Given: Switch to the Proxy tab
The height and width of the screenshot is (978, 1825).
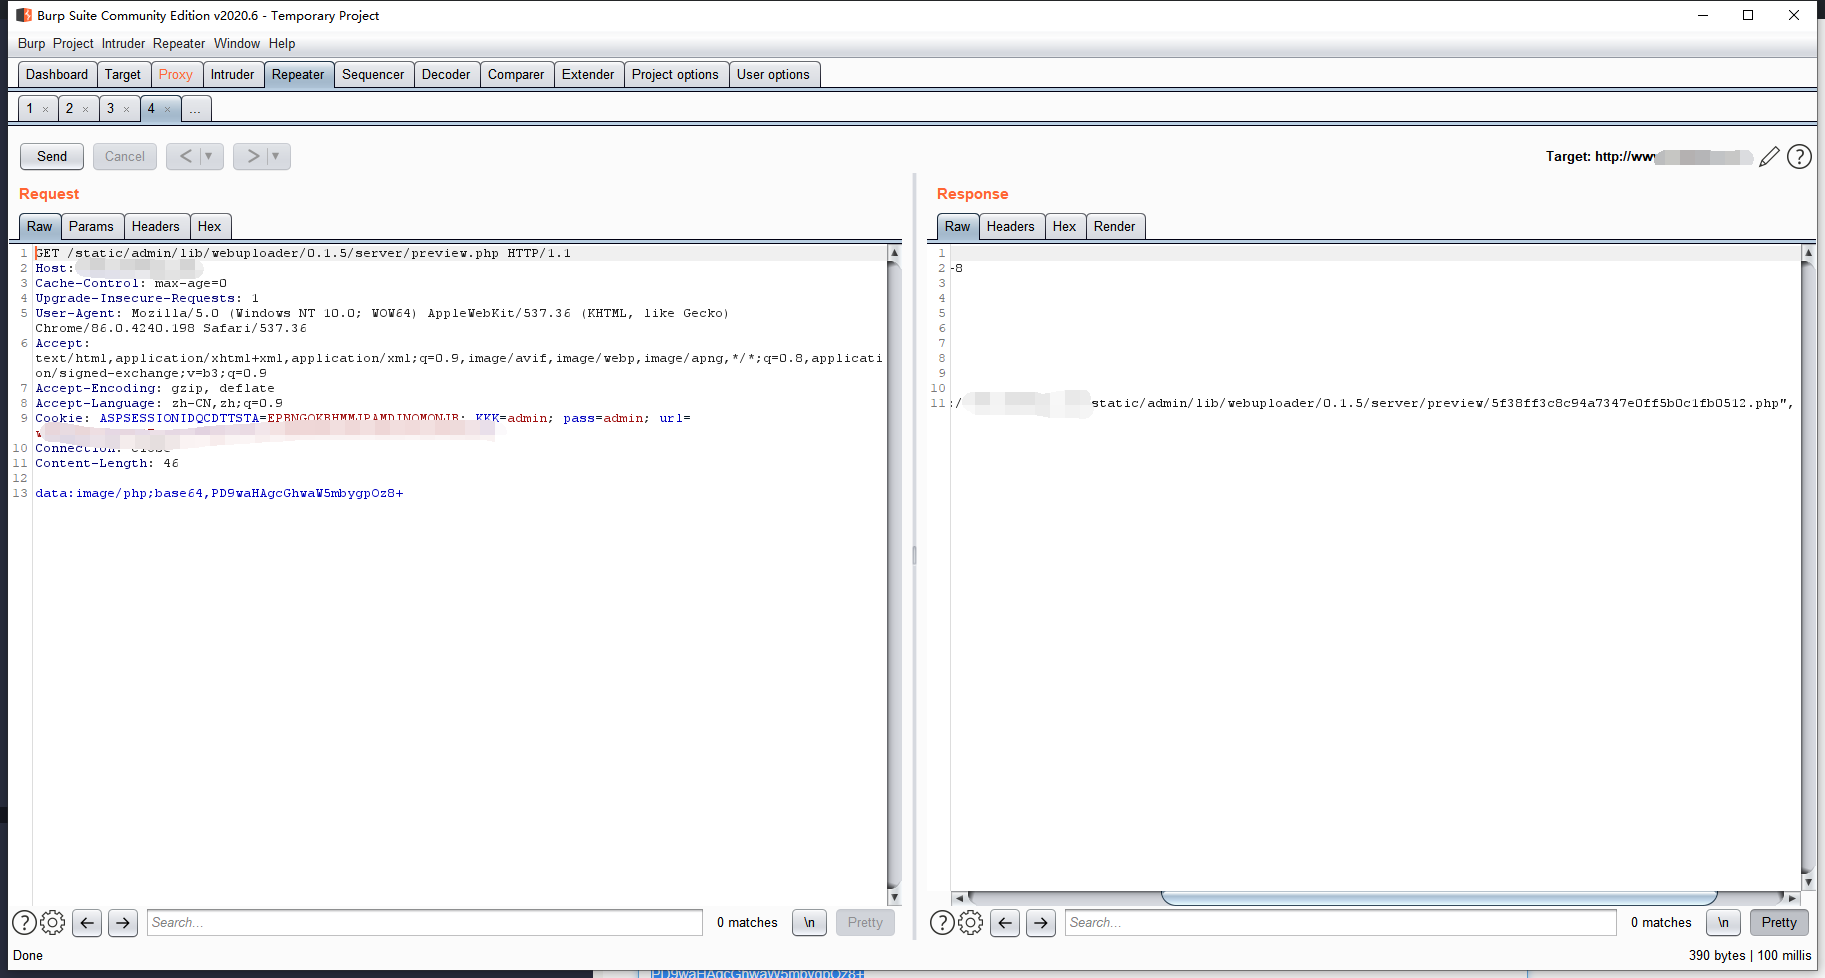Looking at the screenshot, I should (x=176, y=75).
